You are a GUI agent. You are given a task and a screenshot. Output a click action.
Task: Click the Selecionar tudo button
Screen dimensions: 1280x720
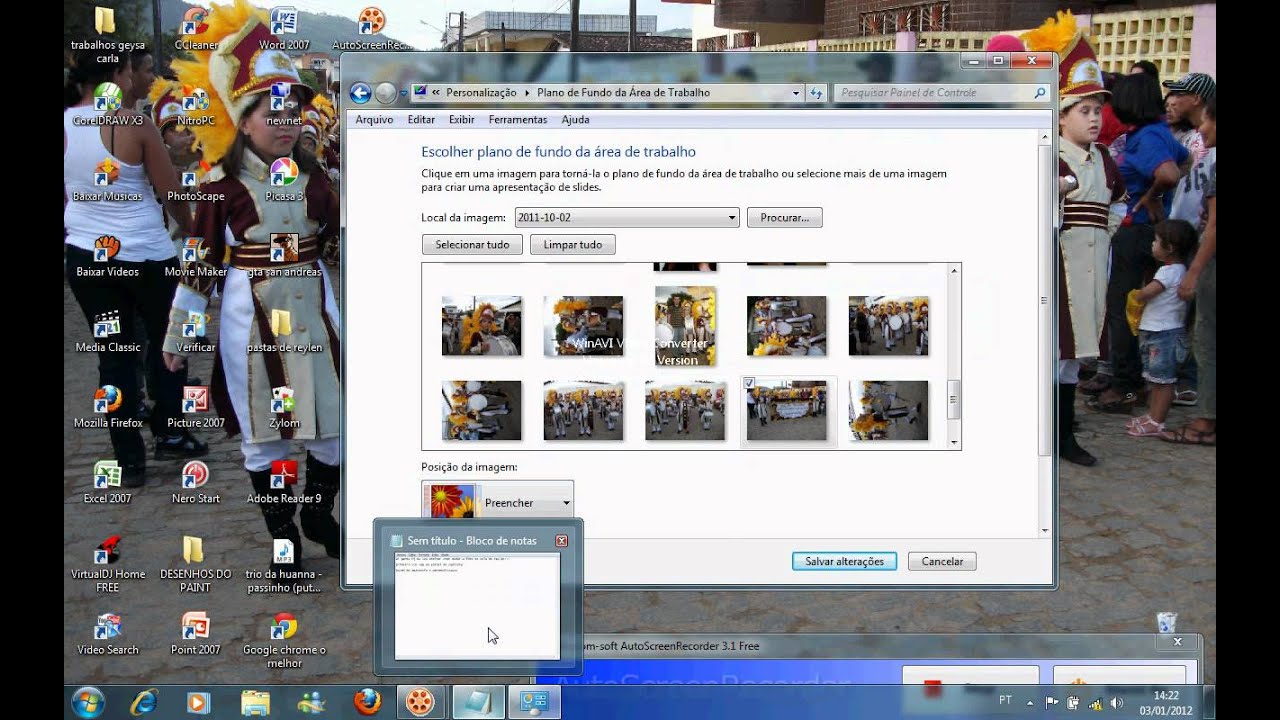(x=472, y=245)
